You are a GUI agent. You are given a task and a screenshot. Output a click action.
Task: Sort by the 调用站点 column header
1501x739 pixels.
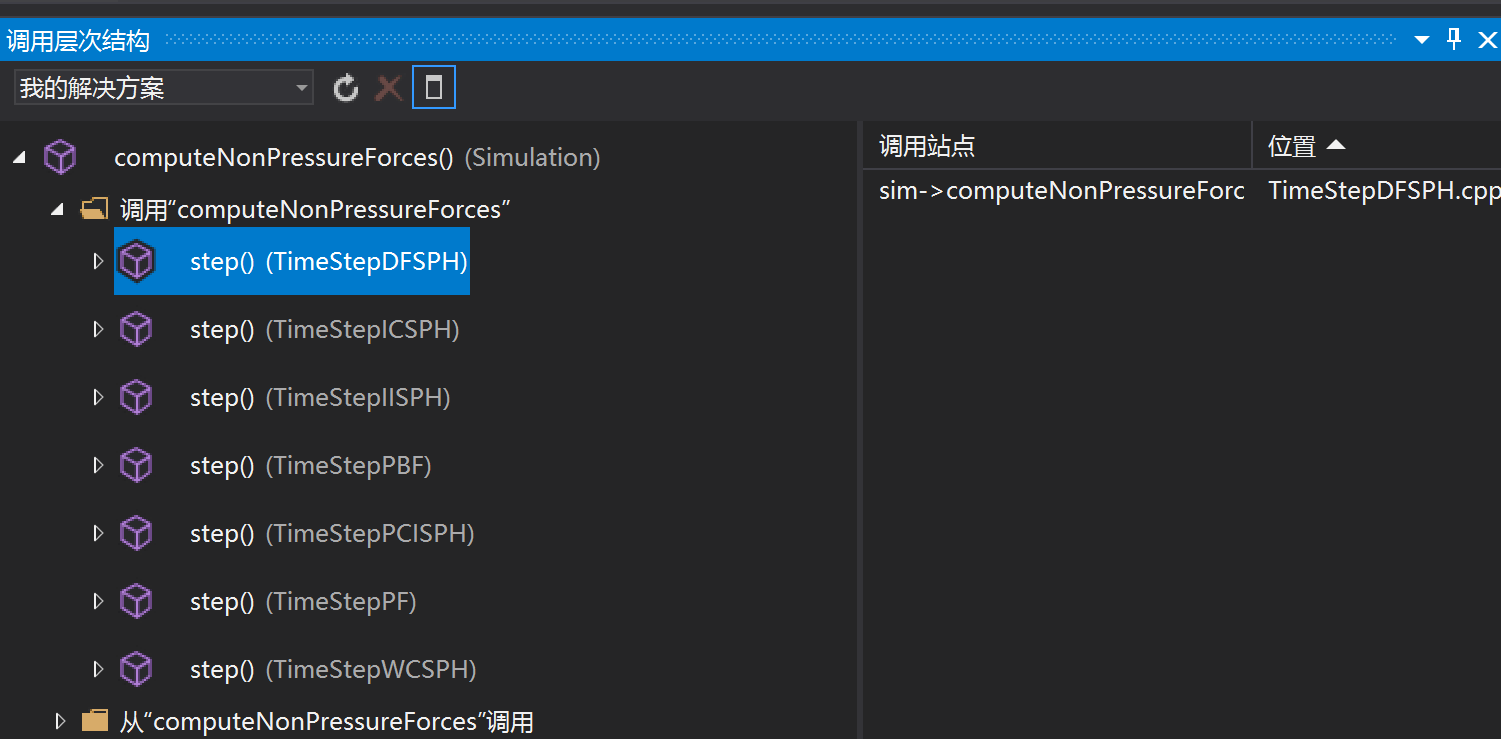click(1058, 146)
